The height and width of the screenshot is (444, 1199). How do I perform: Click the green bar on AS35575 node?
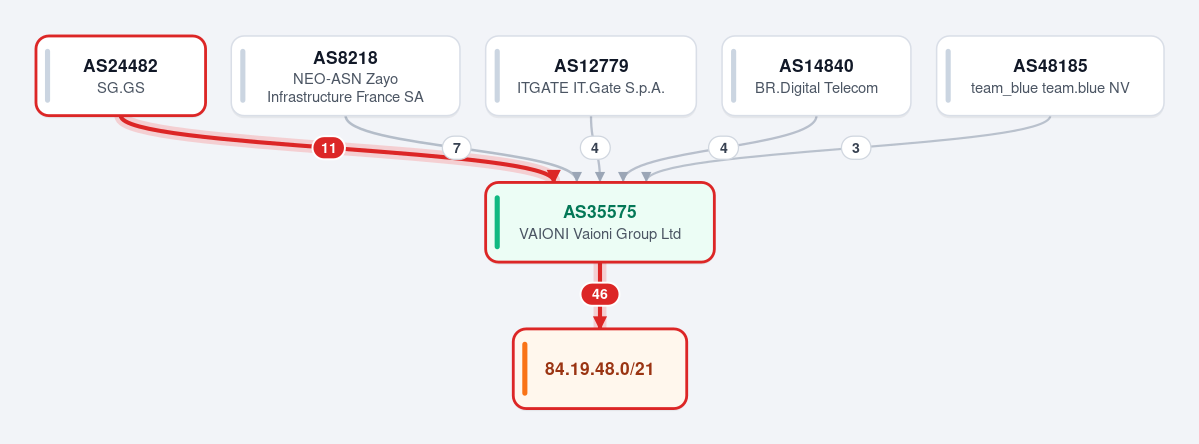click(498, 222)
